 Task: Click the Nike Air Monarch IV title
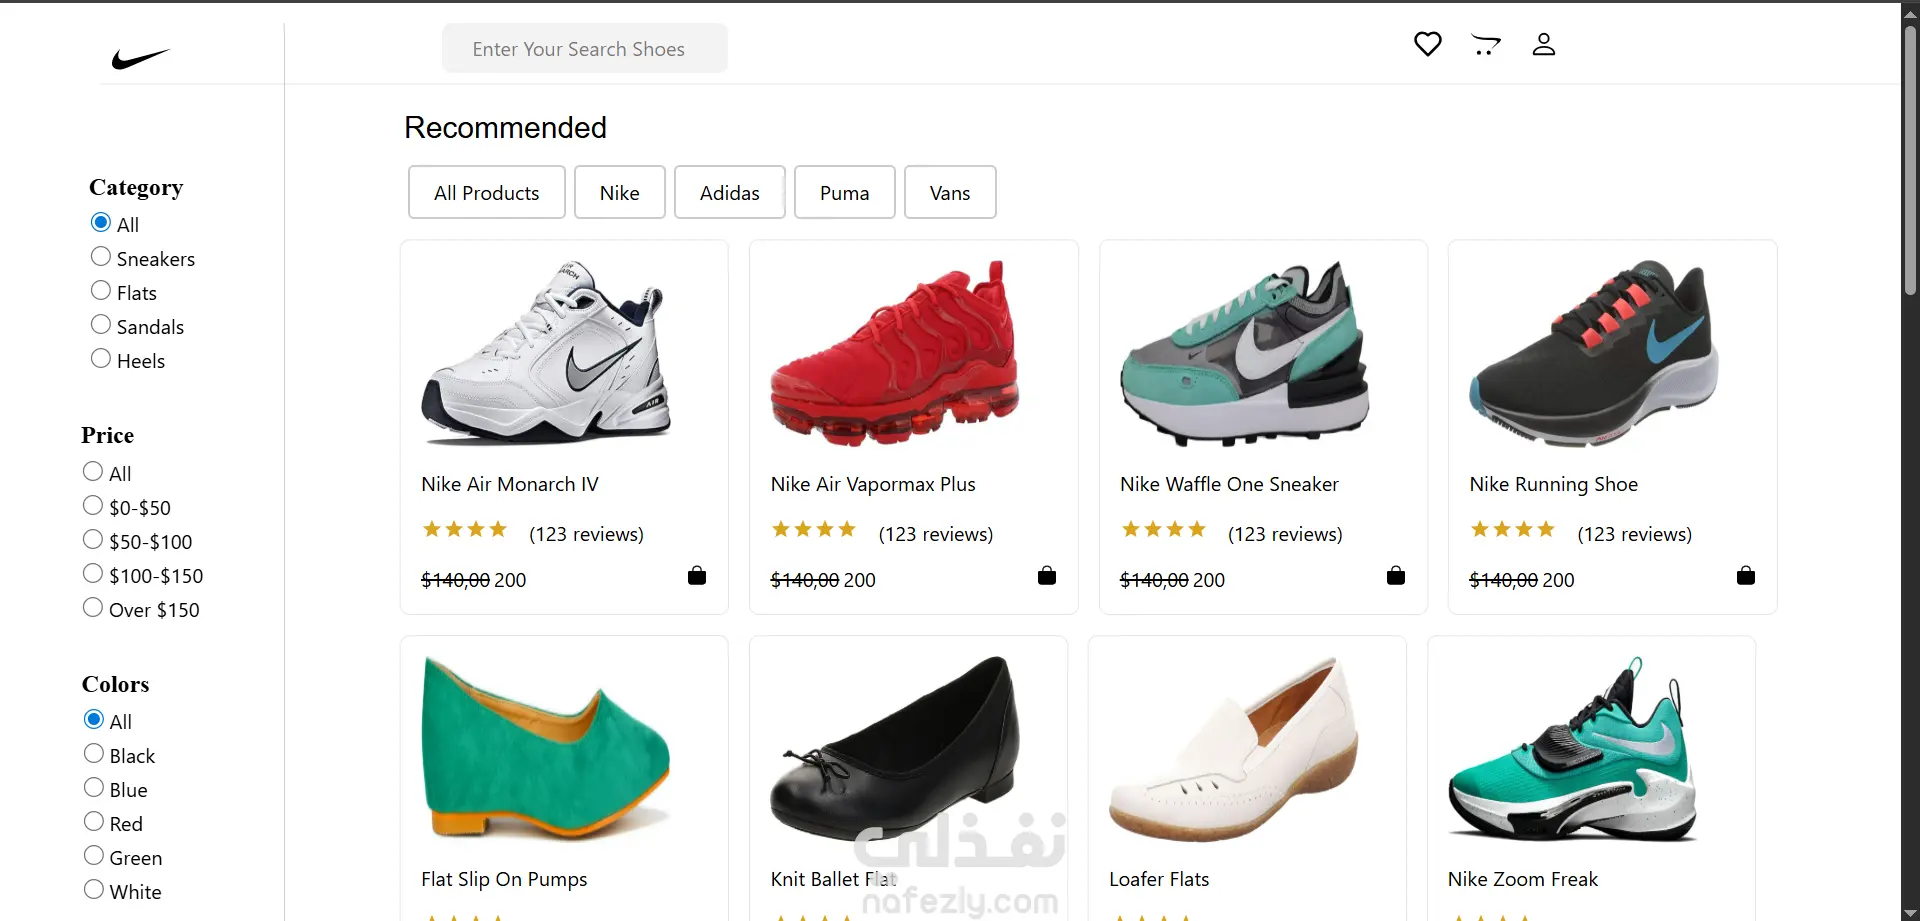[x=510, y=484]
